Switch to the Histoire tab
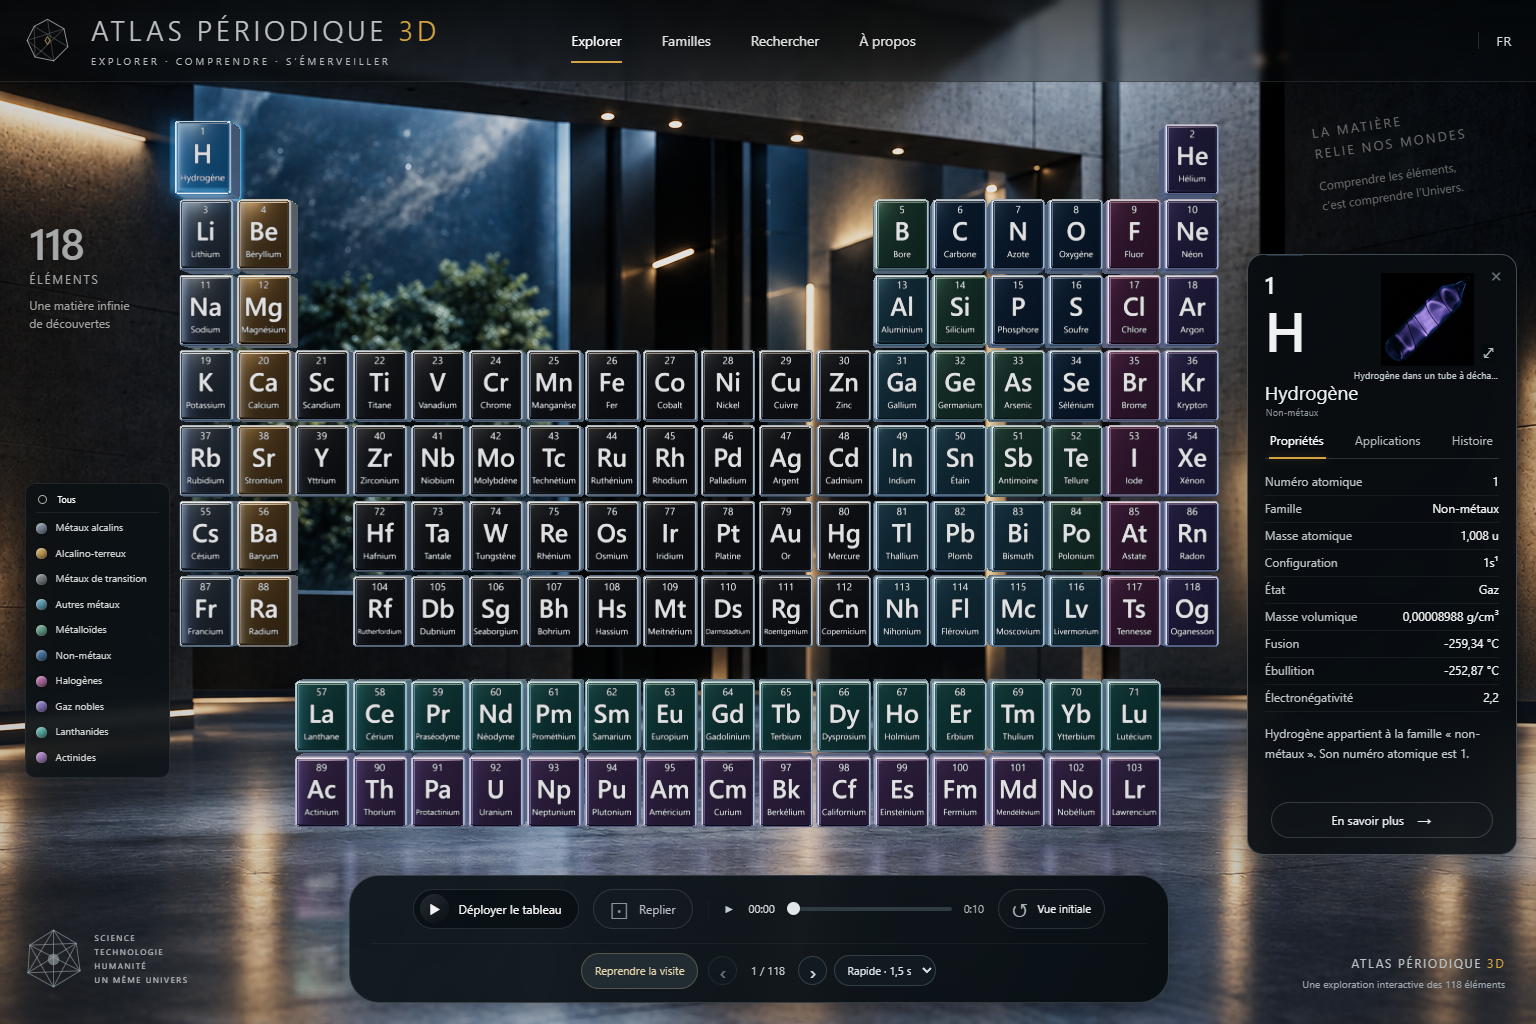This screenshot has height=1024, width=1536. (1472, 441)
